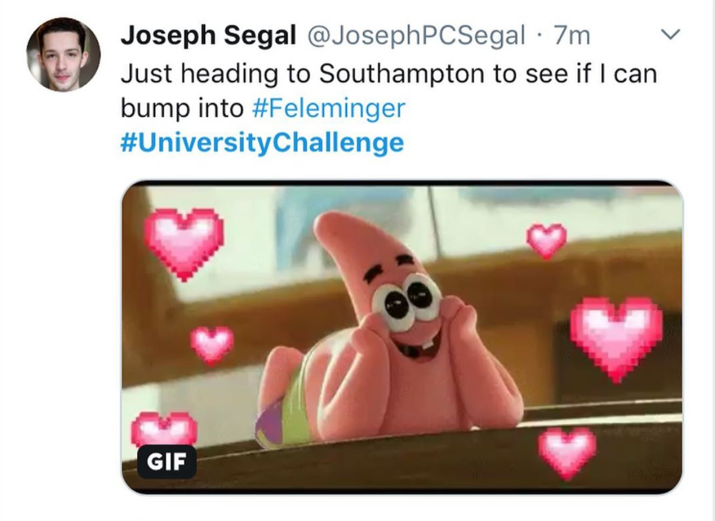
Task: Expand the tweet options chevron menu
Action: click(x=670, y=34)
